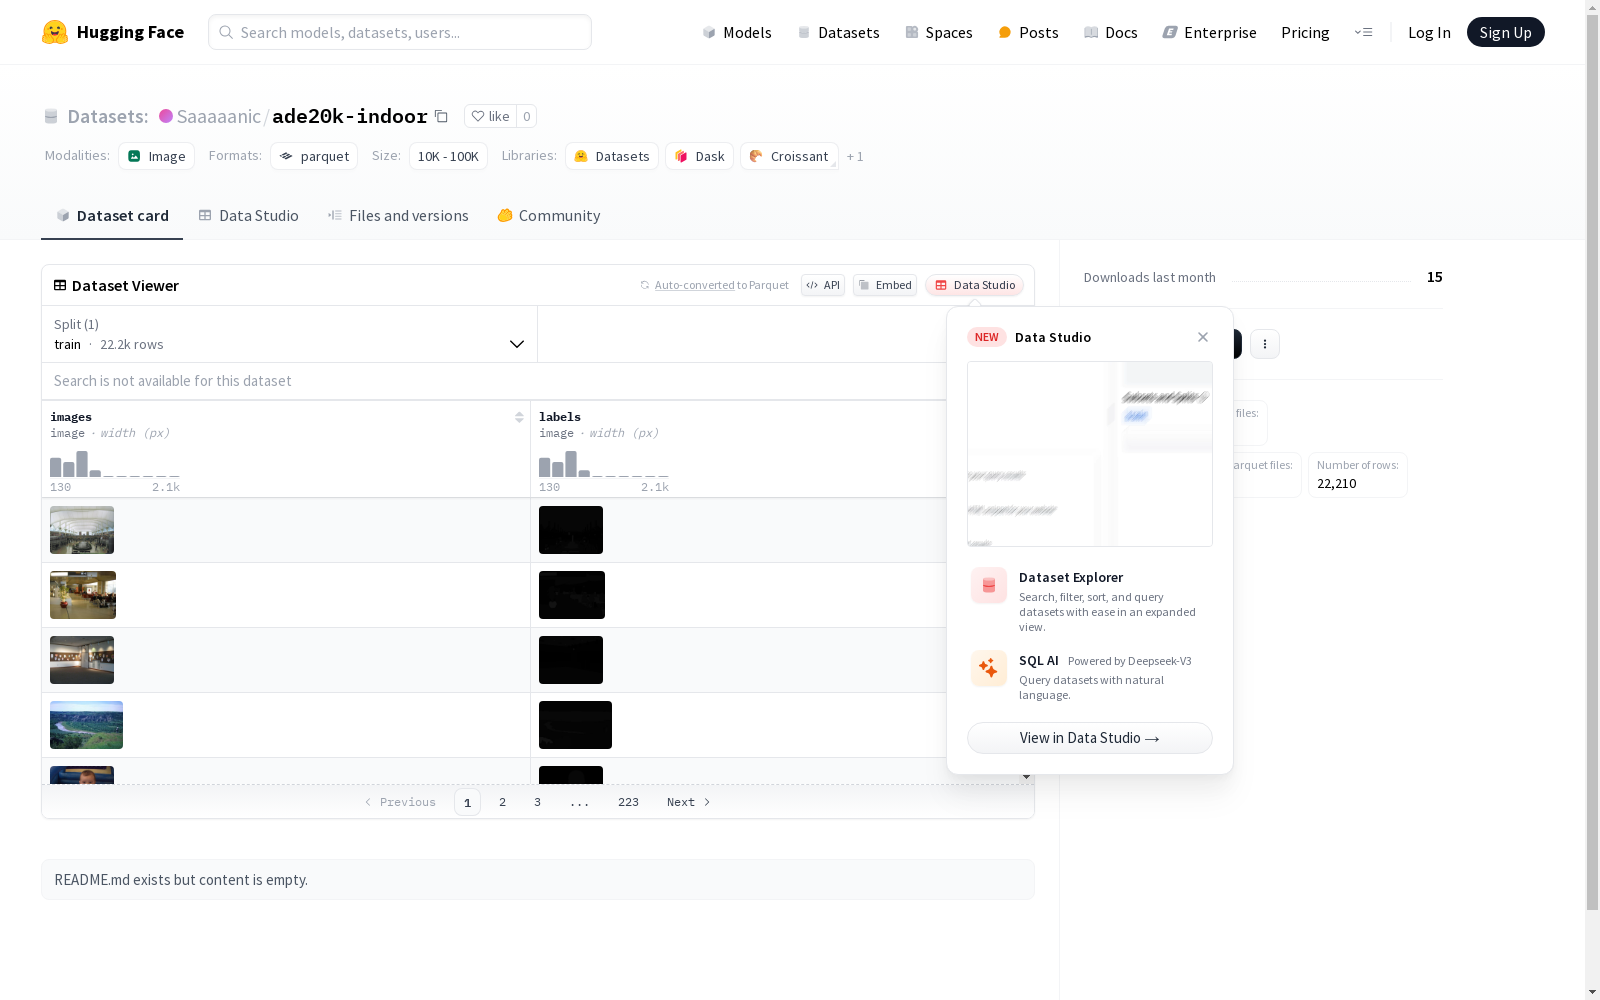Go to page 2 of the viewer
1600x1000 pixels.
pyautogui.click(x=502, y=802)
